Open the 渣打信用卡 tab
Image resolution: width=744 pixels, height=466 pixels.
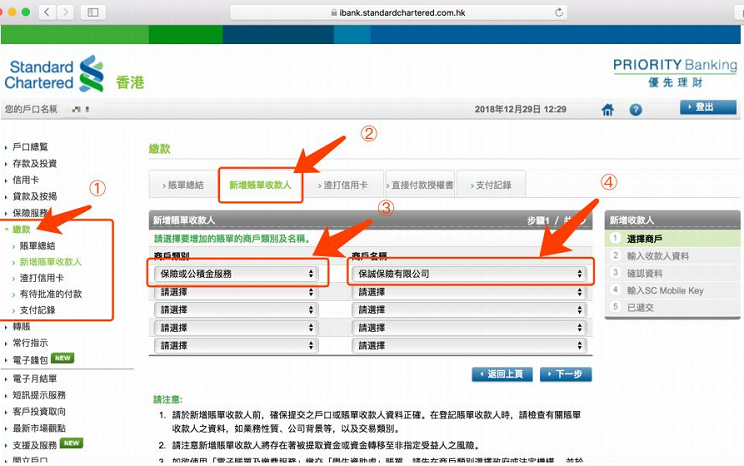345,185
